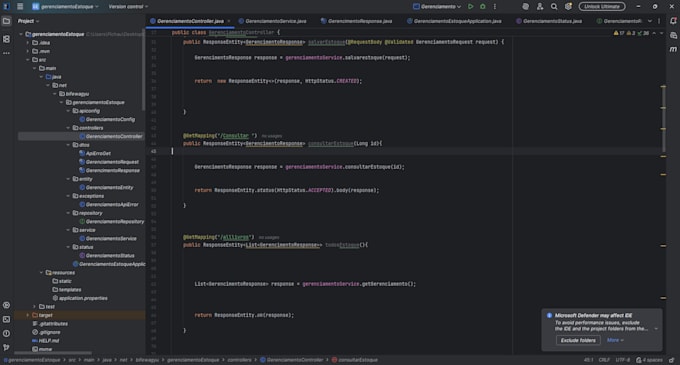
Task: Open Code With Me user icon
Action: point(540,7)
